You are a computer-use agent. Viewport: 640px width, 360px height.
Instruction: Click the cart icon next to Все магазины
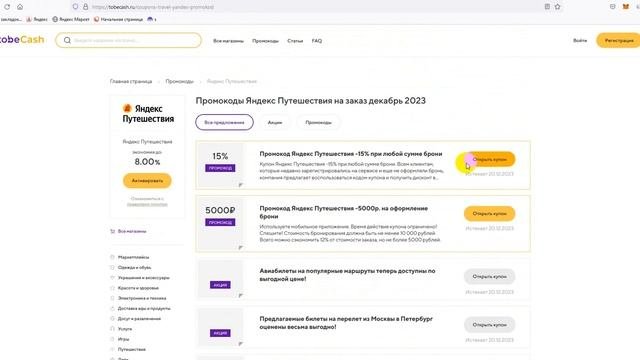(113, 231)
